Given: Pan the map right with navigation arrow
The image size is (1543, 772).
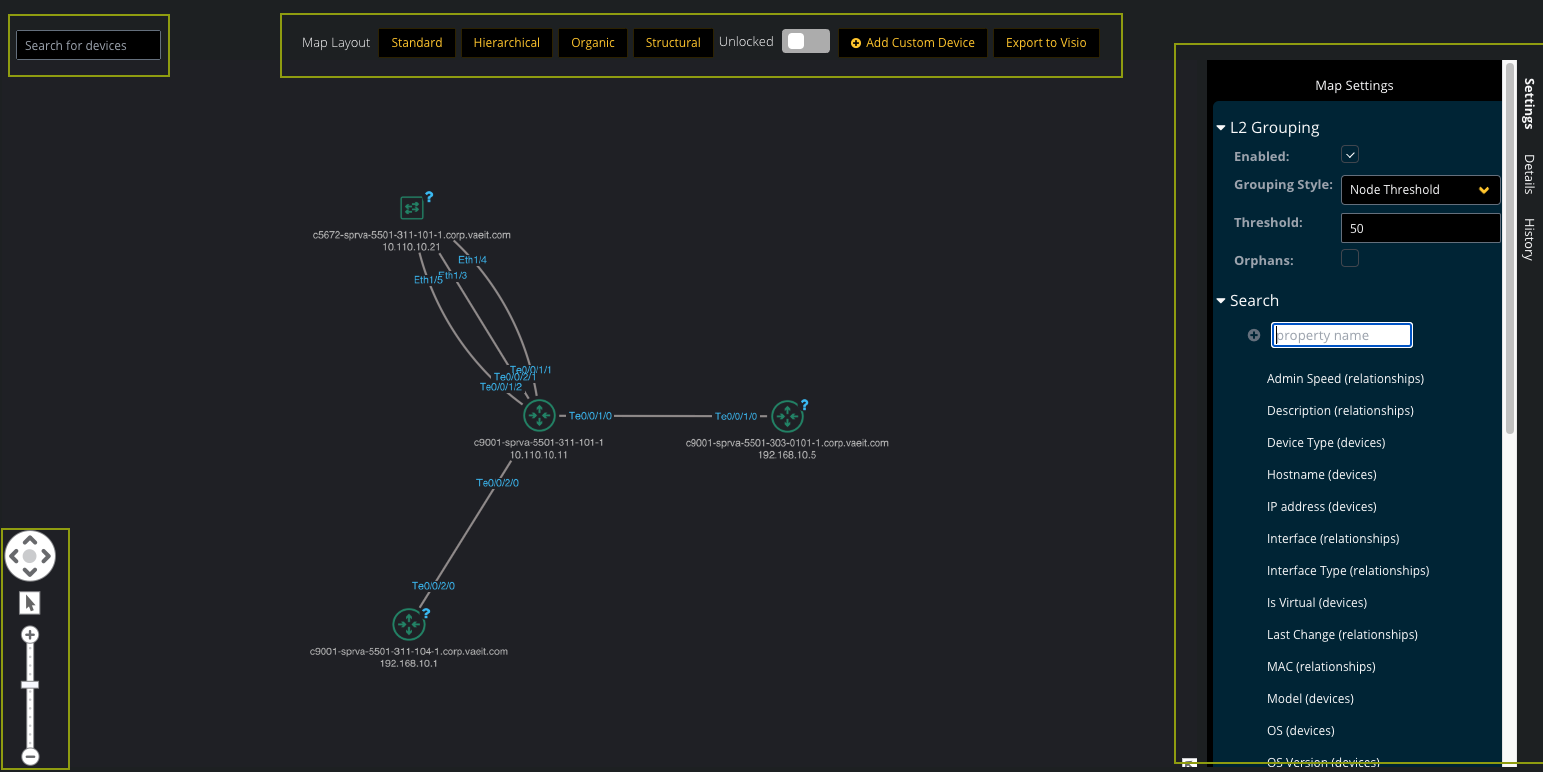Looking at the screenshot, I should (x=46, y=556).
